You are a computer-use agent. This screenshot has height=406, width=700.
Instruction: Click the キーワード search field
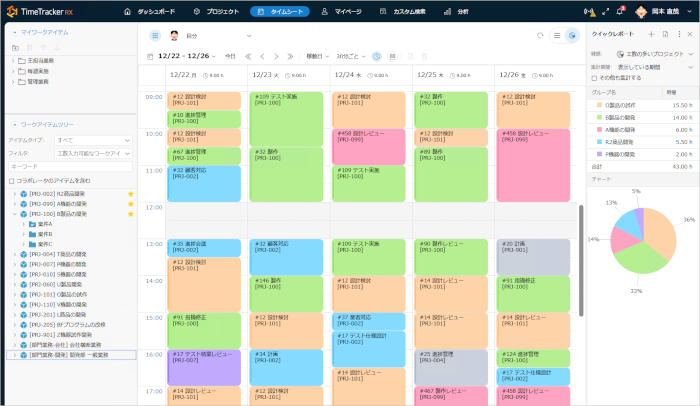coord(71,167)
